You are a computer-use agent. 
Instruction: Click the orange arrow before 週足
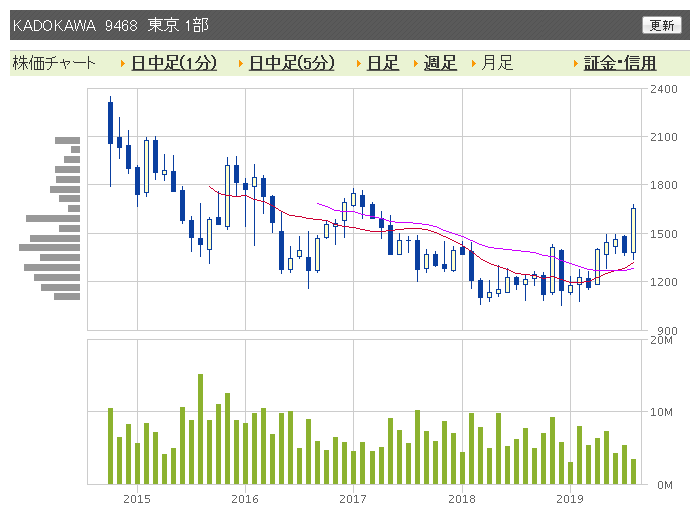tap(416, 64)
